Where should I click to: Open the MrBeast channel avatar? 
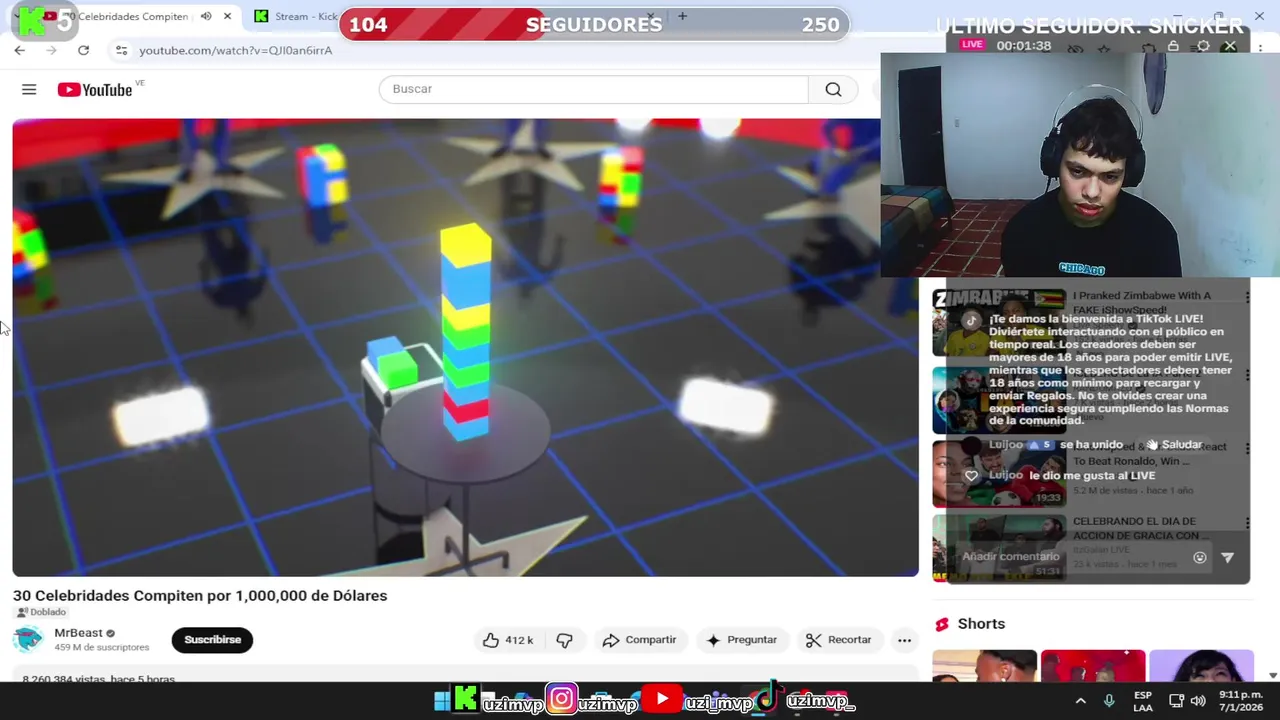(x=28, y=639)
